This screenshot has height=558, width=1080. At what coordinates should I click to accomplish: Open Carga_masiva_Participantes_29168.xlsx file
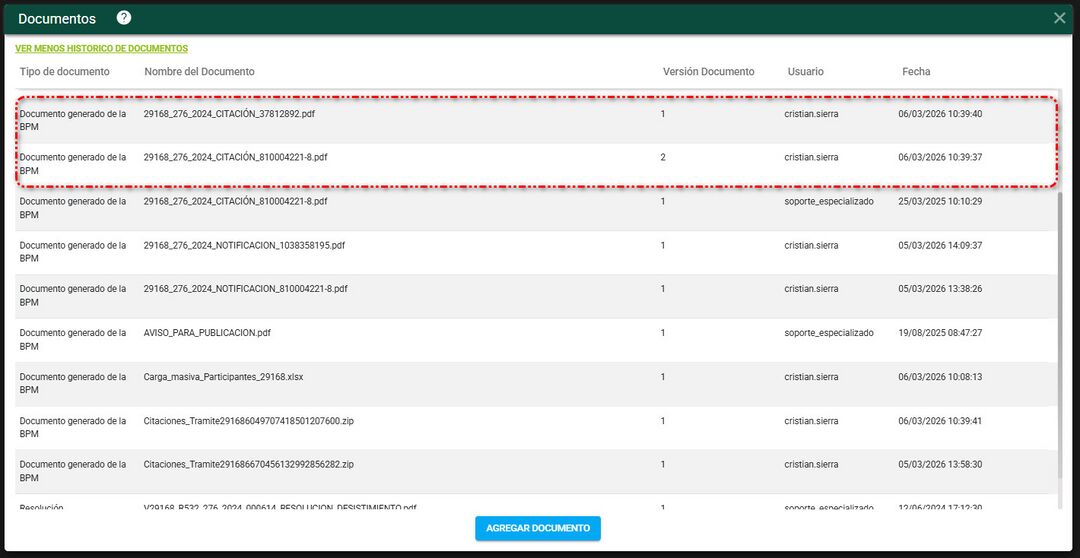tap(223, 377)
